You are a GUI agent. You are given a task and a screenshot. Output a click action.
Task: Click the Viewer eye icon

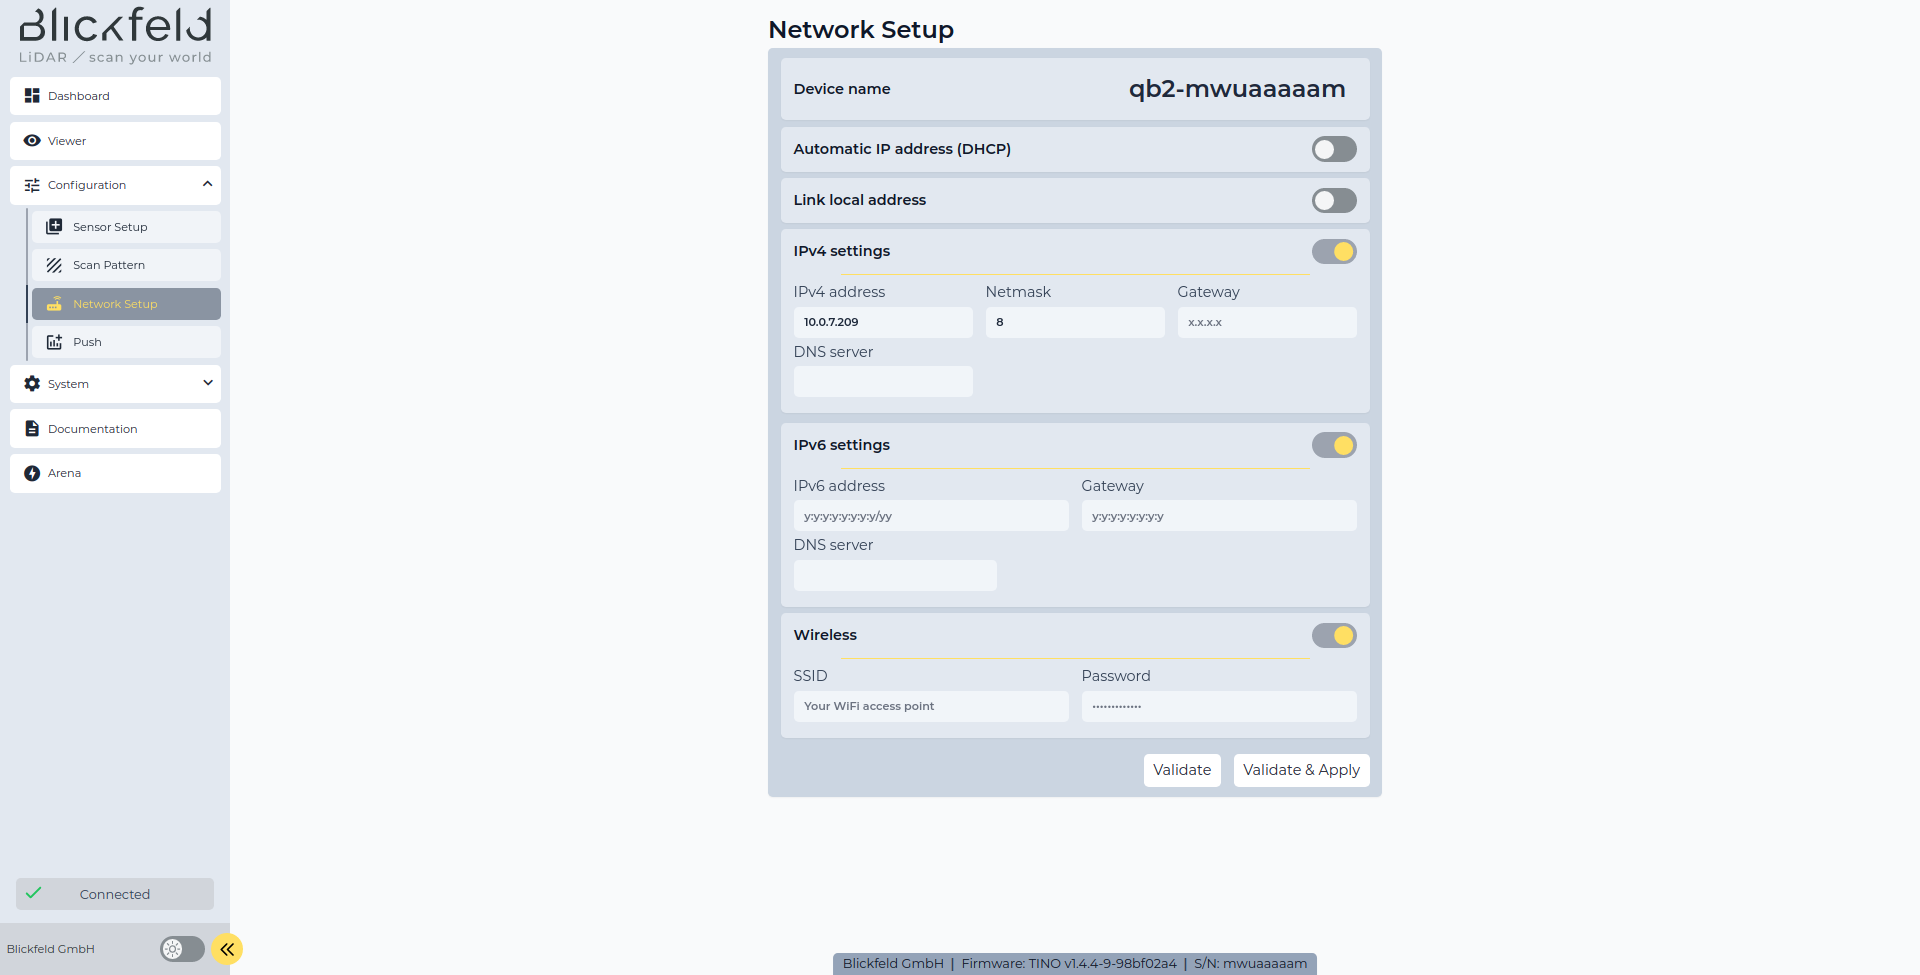(32, 141)
